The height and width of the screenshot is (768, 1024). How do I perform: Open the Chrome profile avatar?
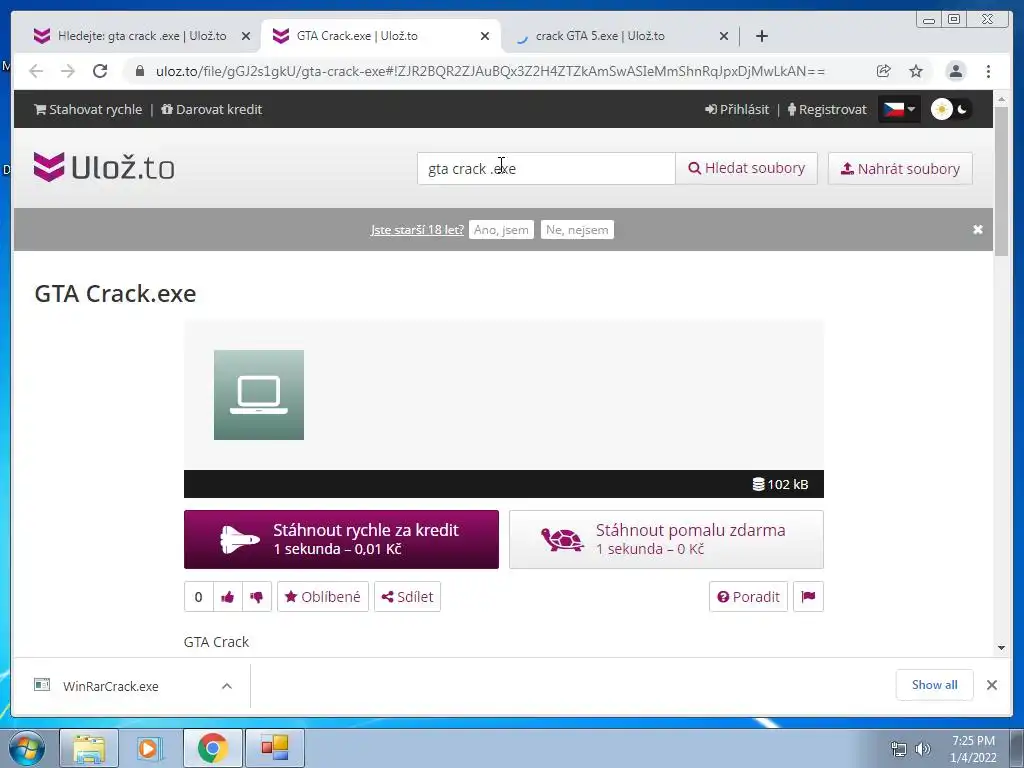point(955,71)
